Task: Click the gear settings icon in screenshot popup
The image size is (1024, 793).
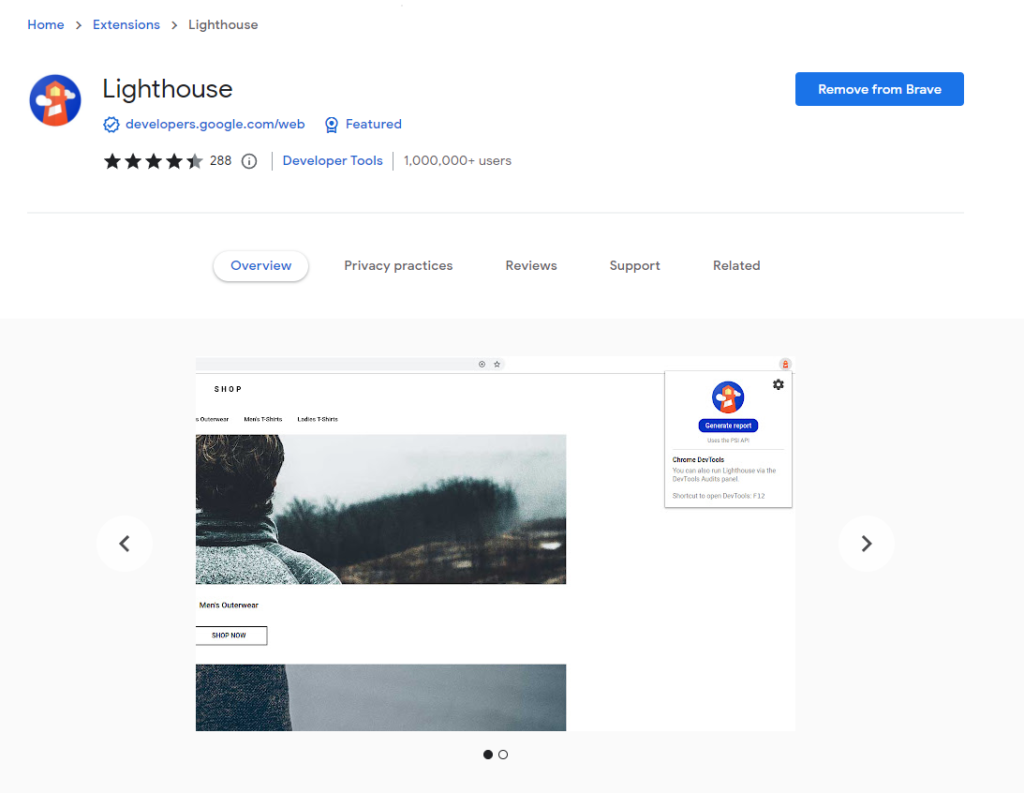Action: [x=778, y=385]
